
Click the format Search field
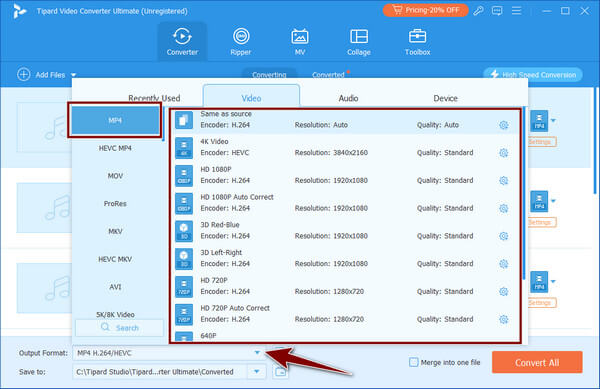(x=119, y=328)
